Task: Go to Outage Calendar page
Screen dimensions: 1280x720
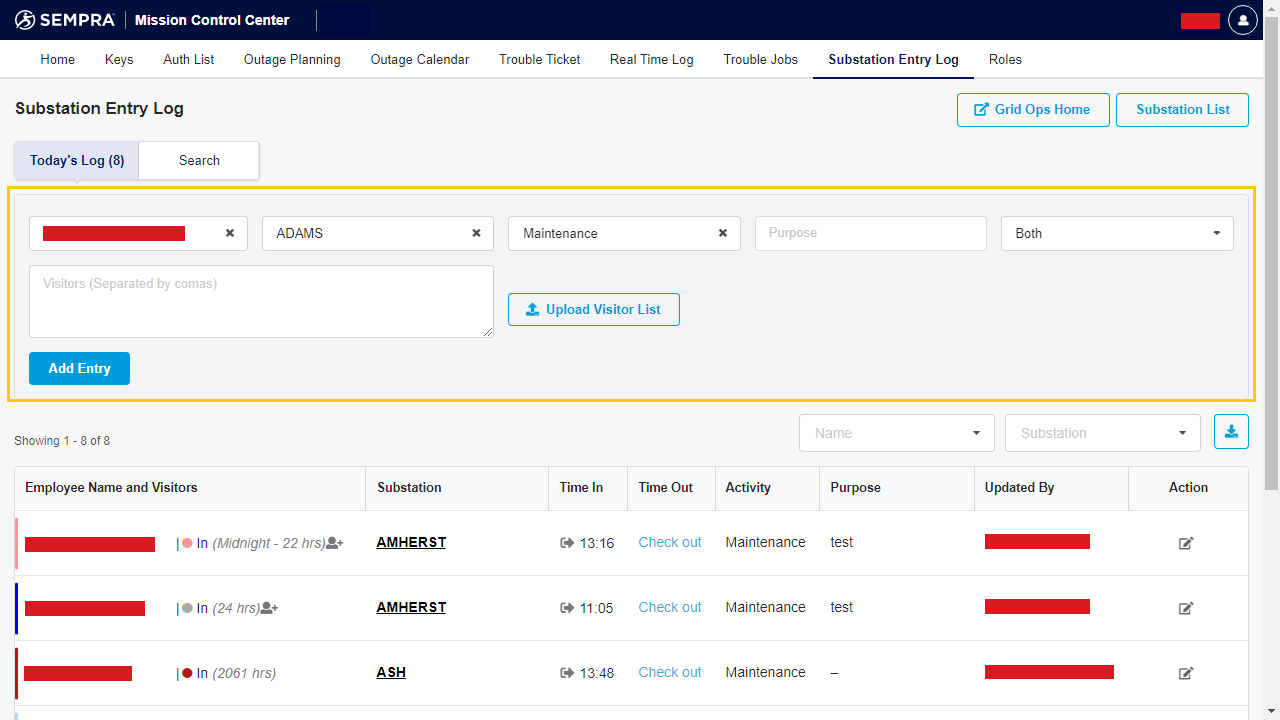Action: coord(419,59)
